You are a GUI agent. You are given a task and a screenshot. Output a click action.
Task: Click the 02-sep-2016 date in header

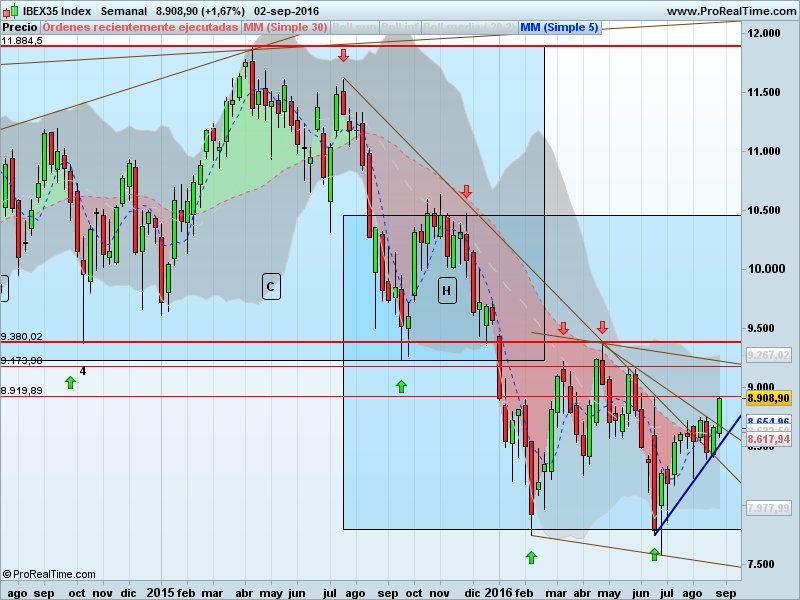tap(286, 11)
